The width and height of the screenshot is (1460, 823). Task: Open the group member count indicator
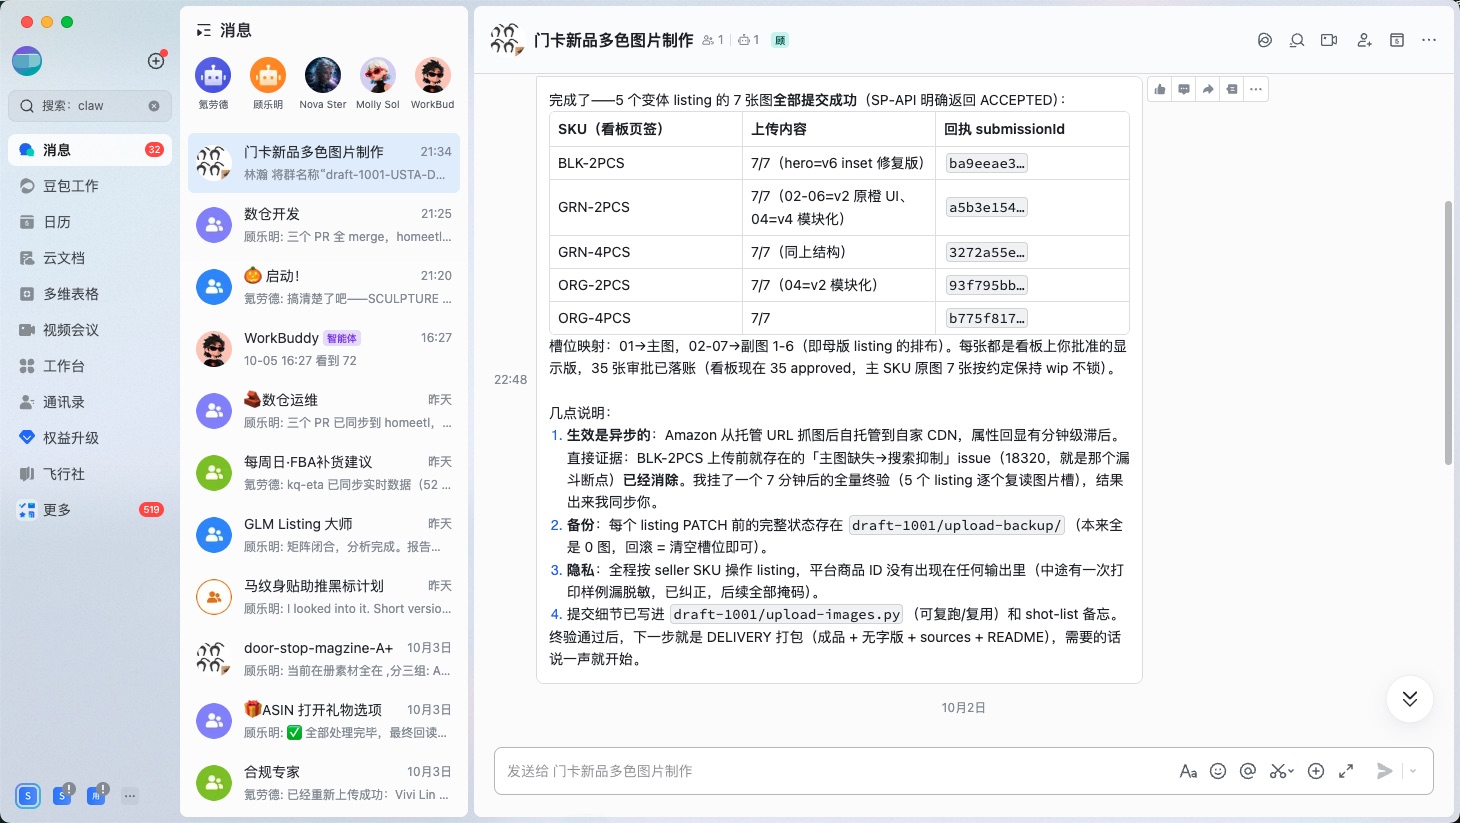(x=713, y=40)
